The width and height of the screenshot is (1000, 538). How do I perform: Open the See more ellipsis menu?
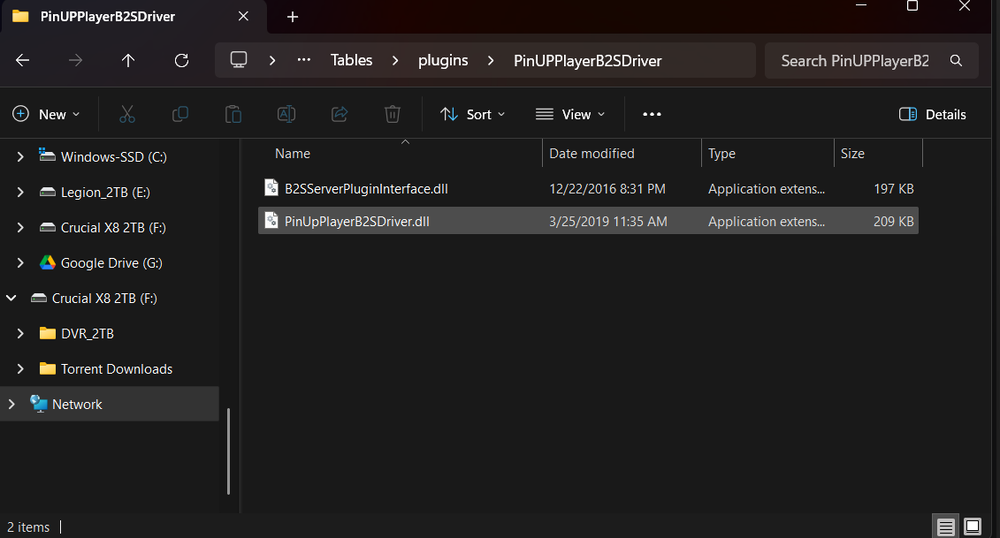[652, 114]
